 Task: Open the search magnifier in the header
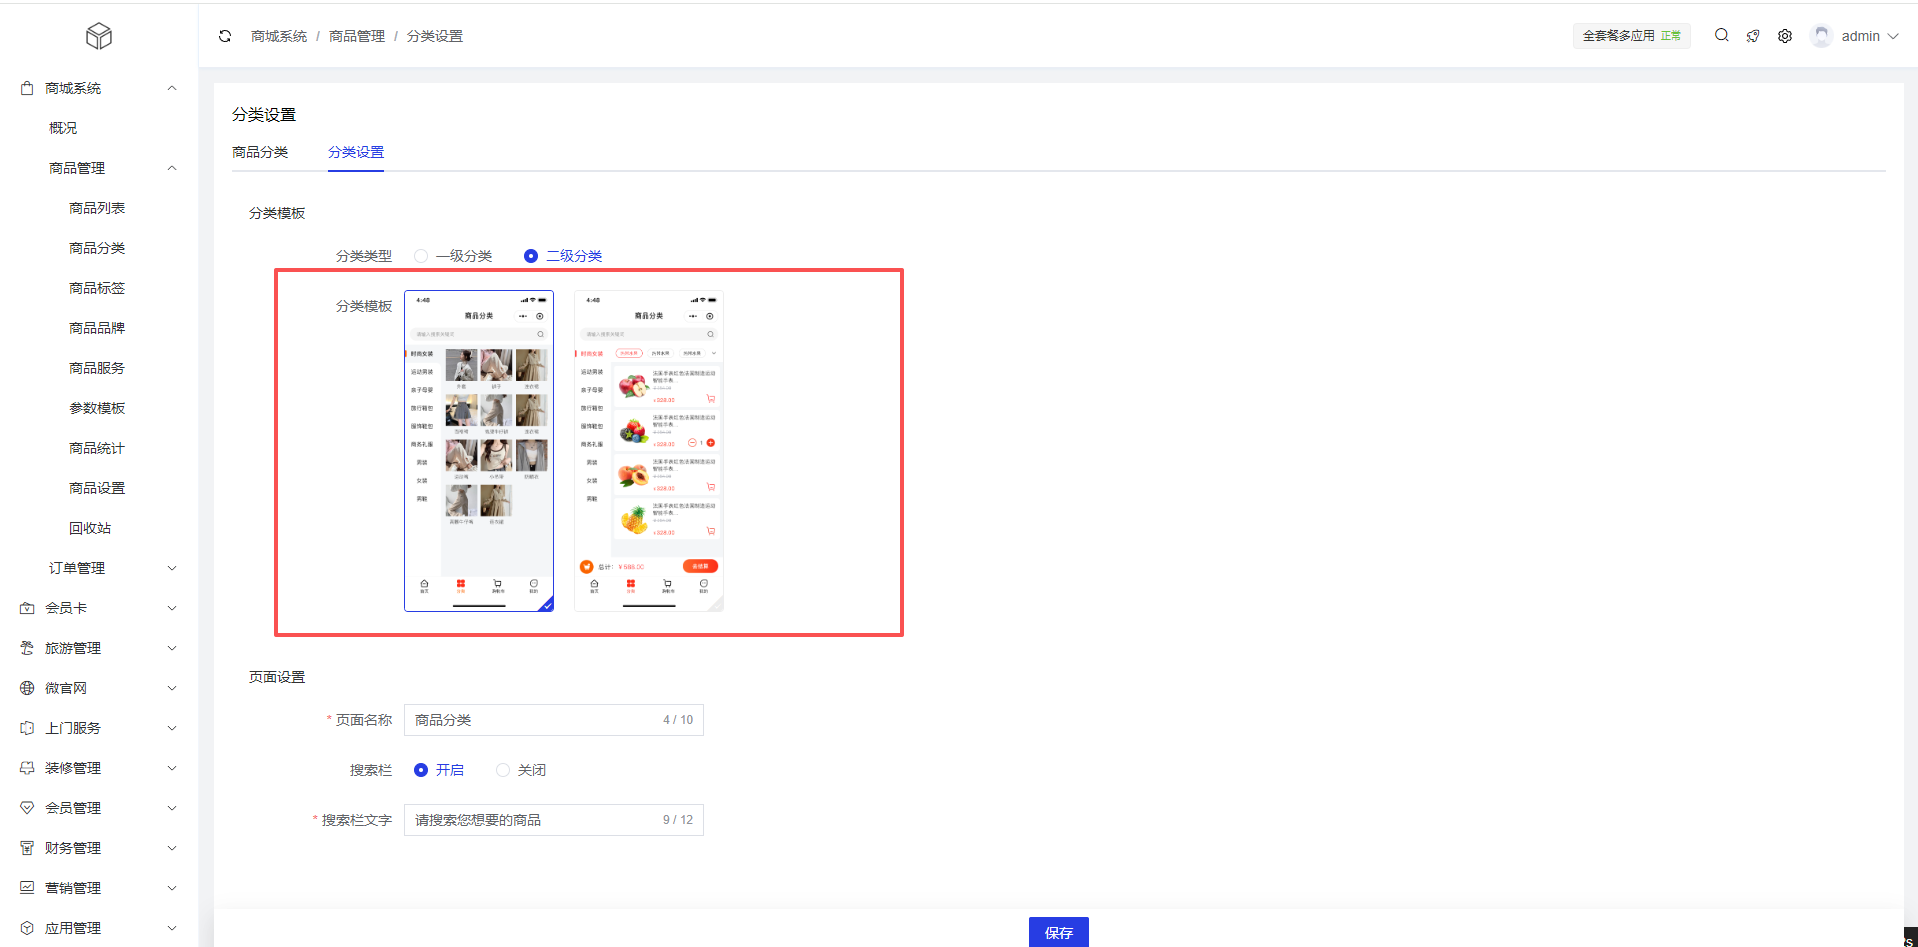(1722, 35)
